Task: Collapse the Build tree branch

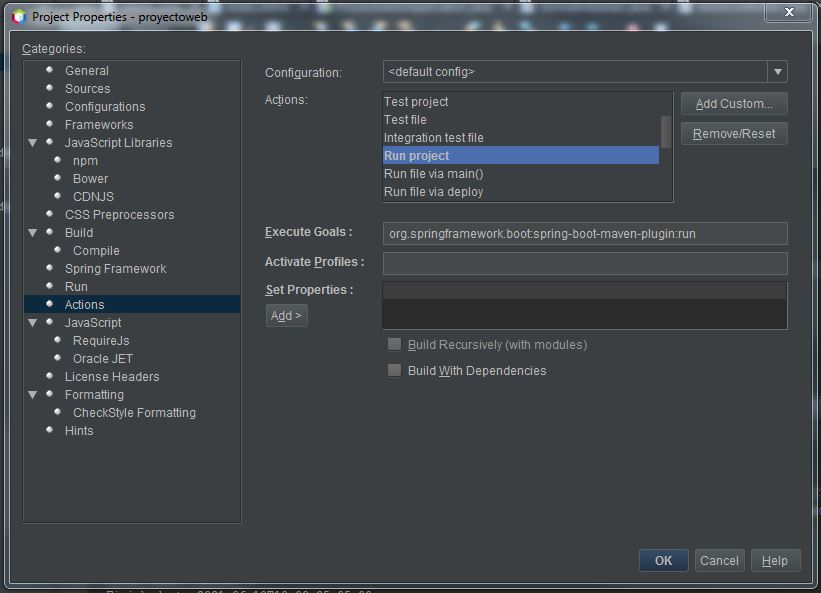Action: 32,232
